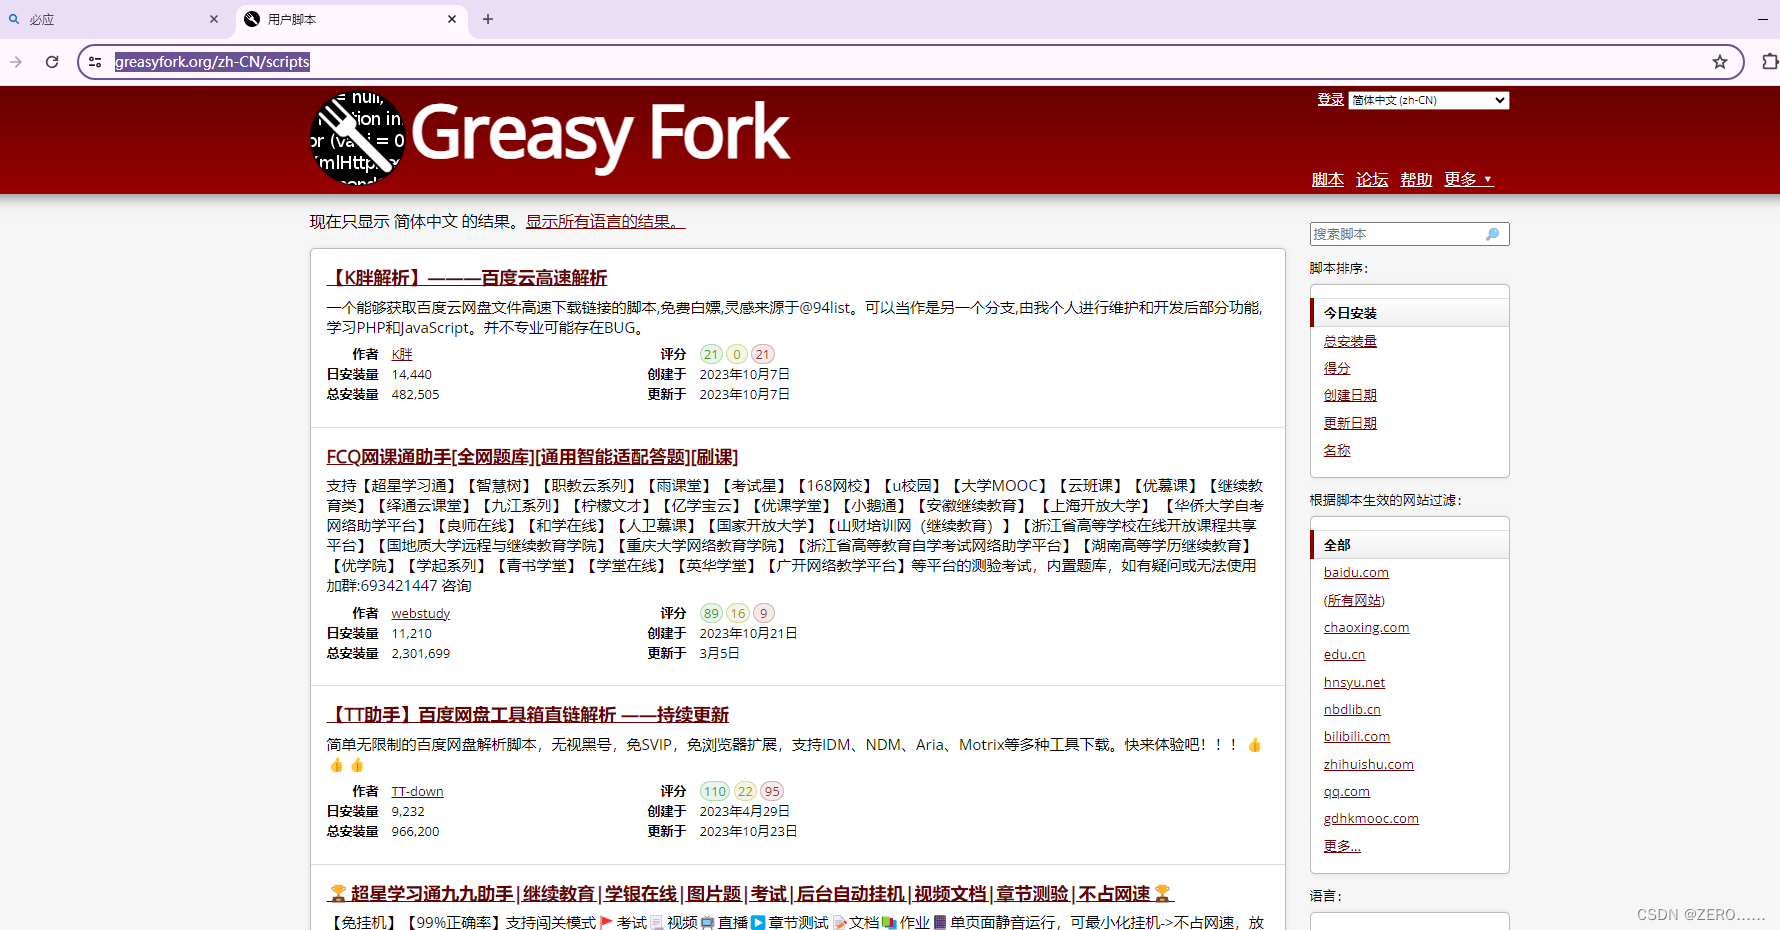Open author K胖 profile
Viewport: 1780px width, 930px height.
[402, 354]
